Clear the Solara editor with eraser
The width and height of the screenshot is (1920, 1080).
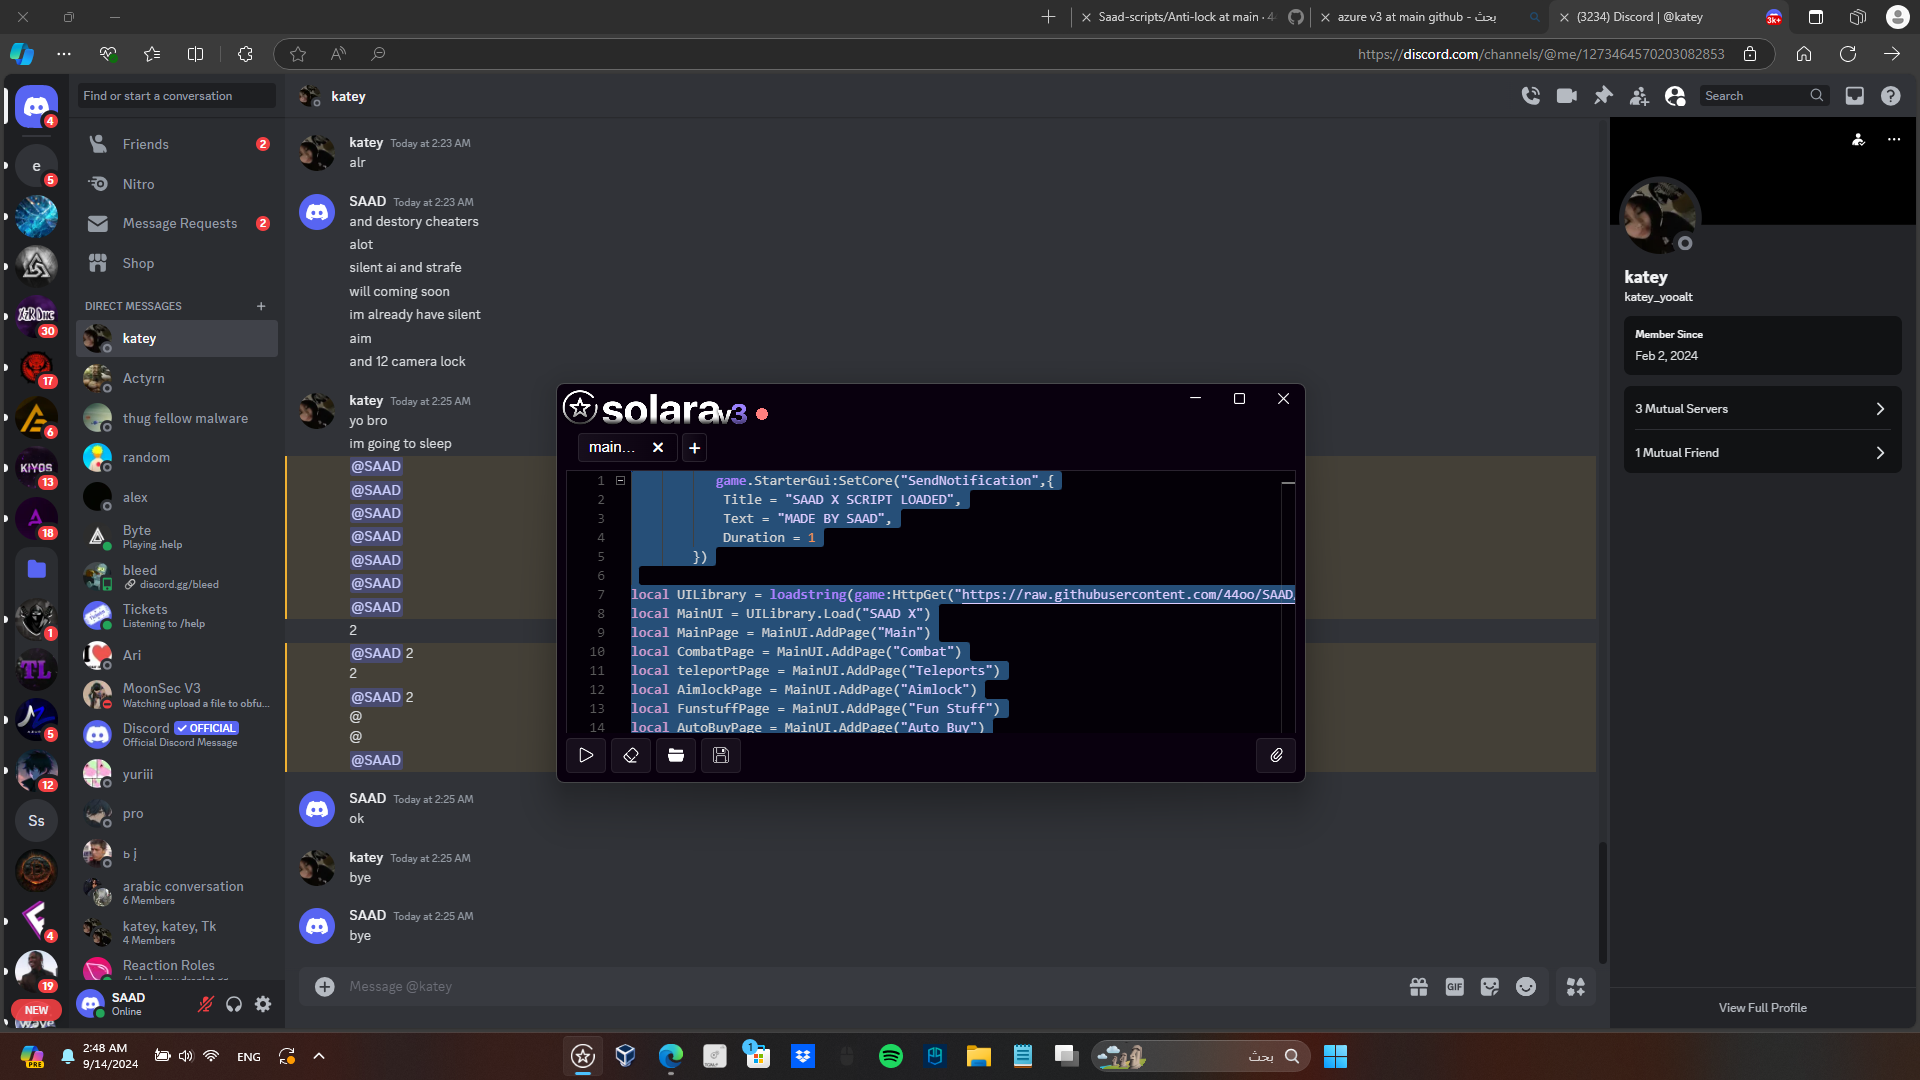631,756
